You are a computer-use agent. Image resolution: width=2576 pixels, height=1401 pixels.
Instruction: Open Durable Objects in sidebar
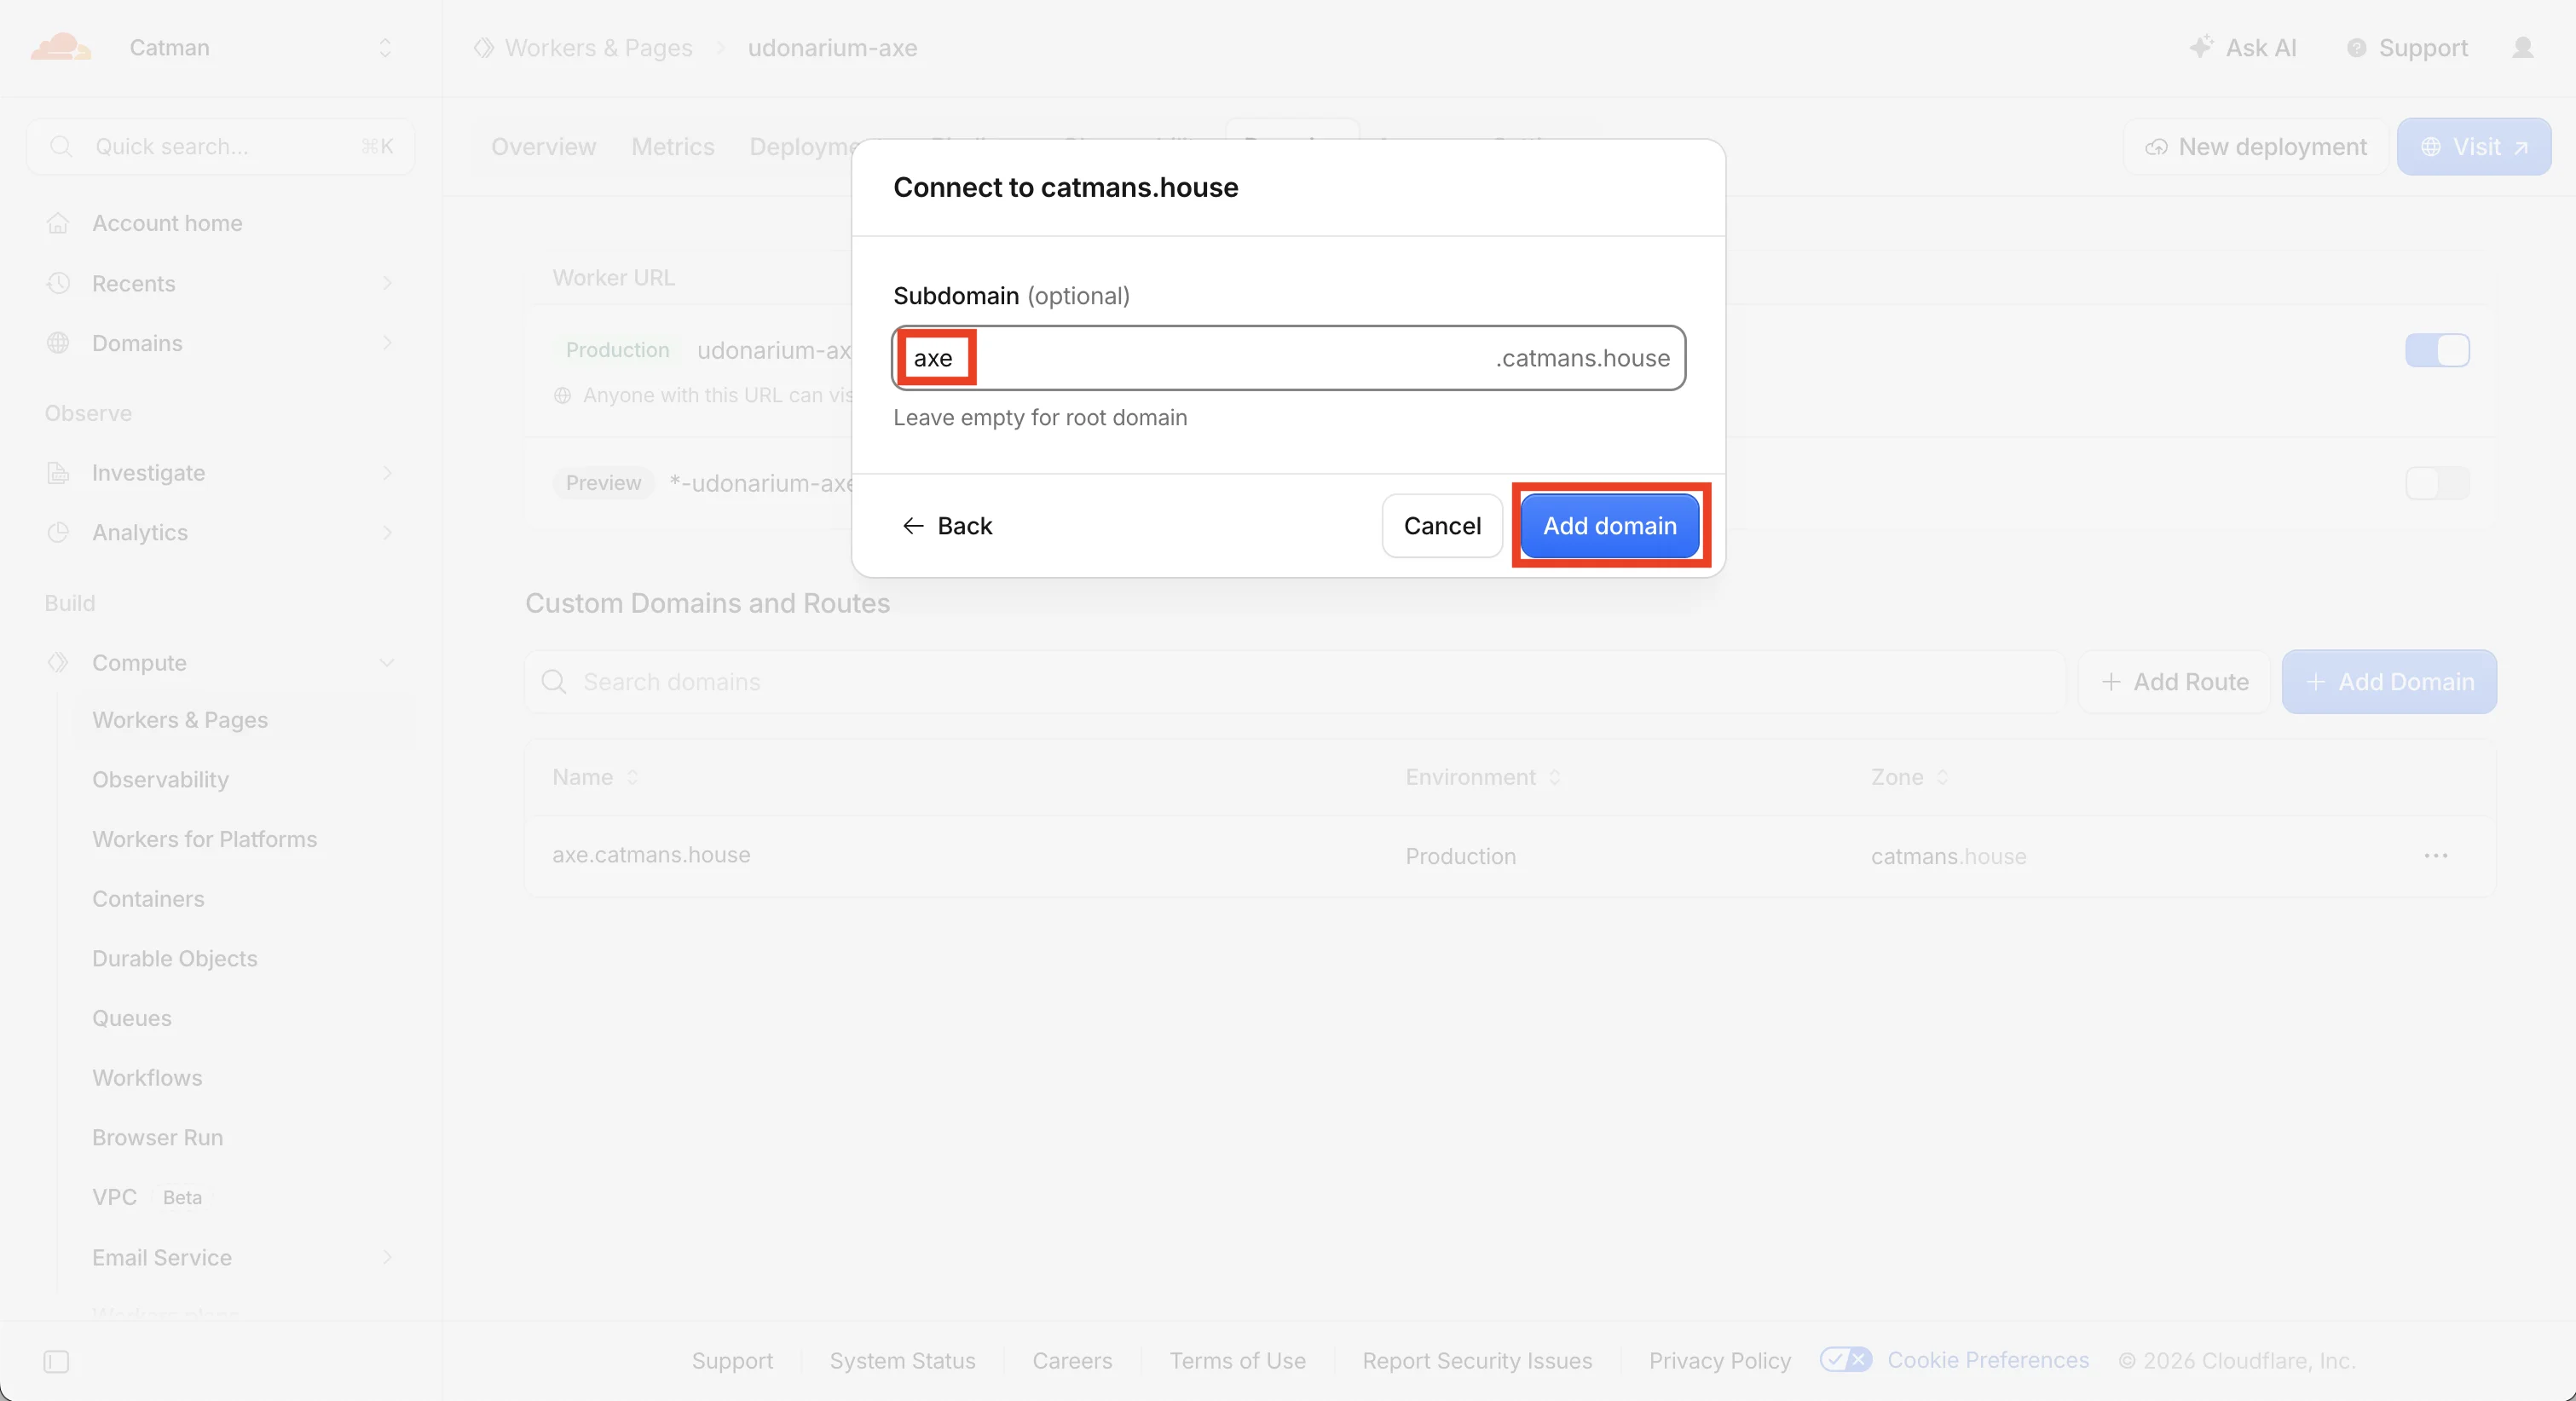point(175,958)
